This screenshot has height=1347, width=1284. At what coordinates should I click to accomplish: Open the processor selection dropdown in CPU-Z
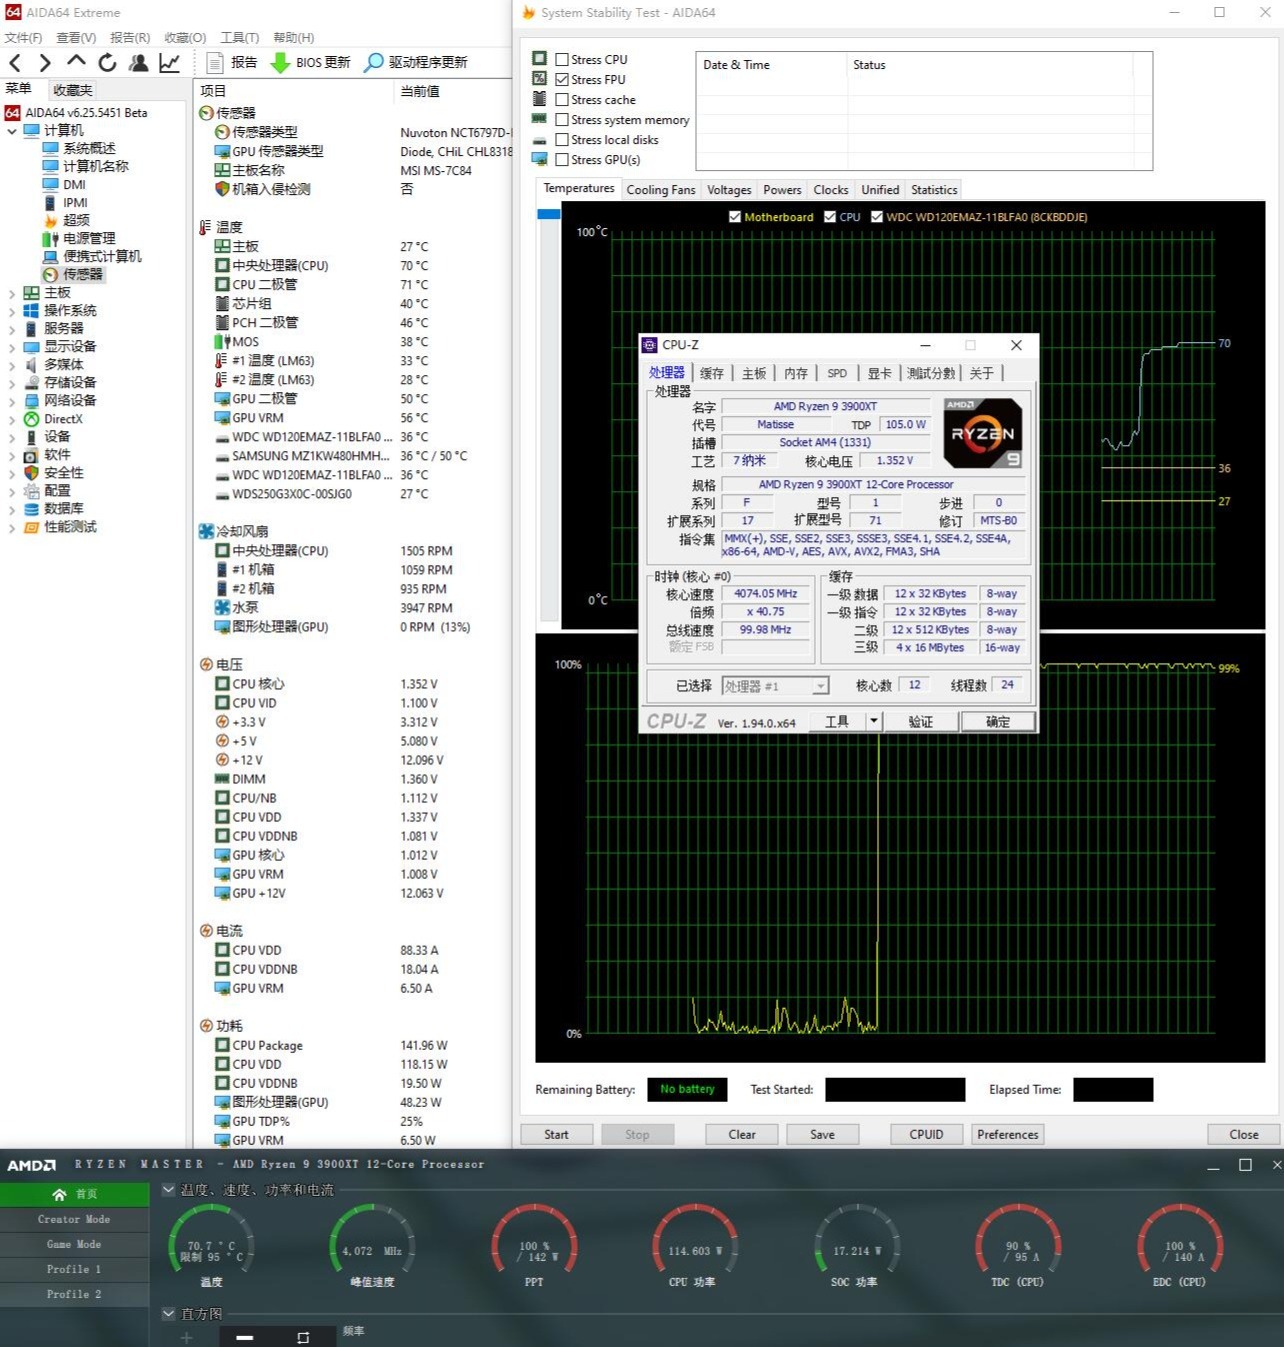(x=820, y=686)
